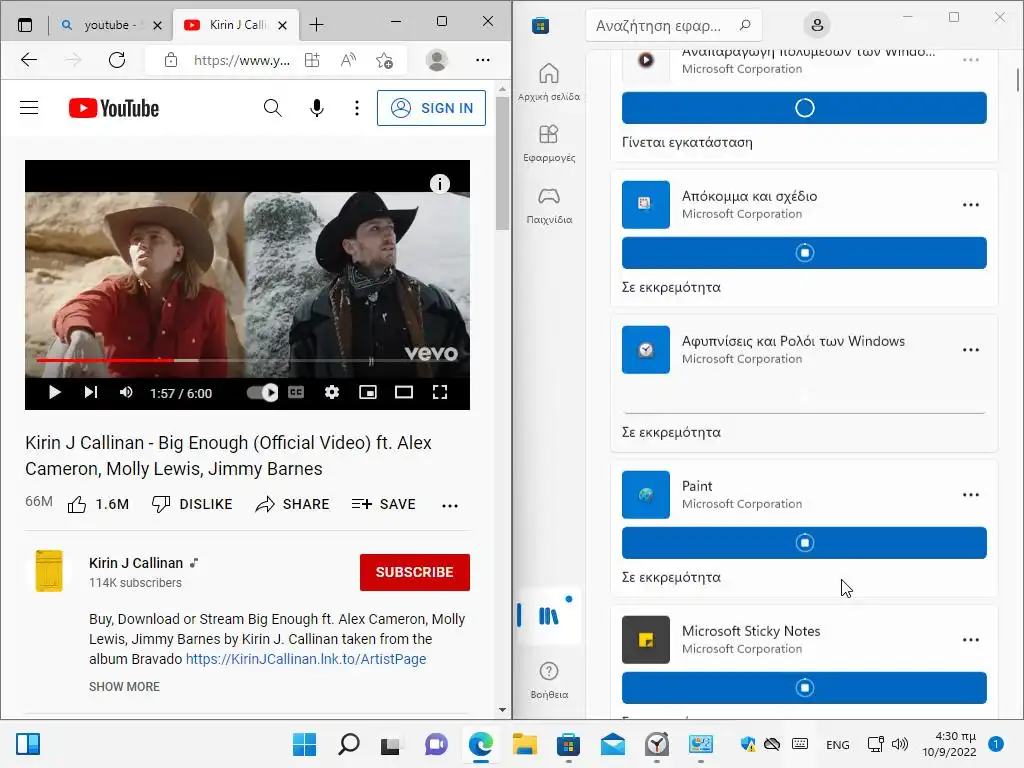Stop Microsoft Sticky Notes download

pyautogui.click(x=804, y=688)
